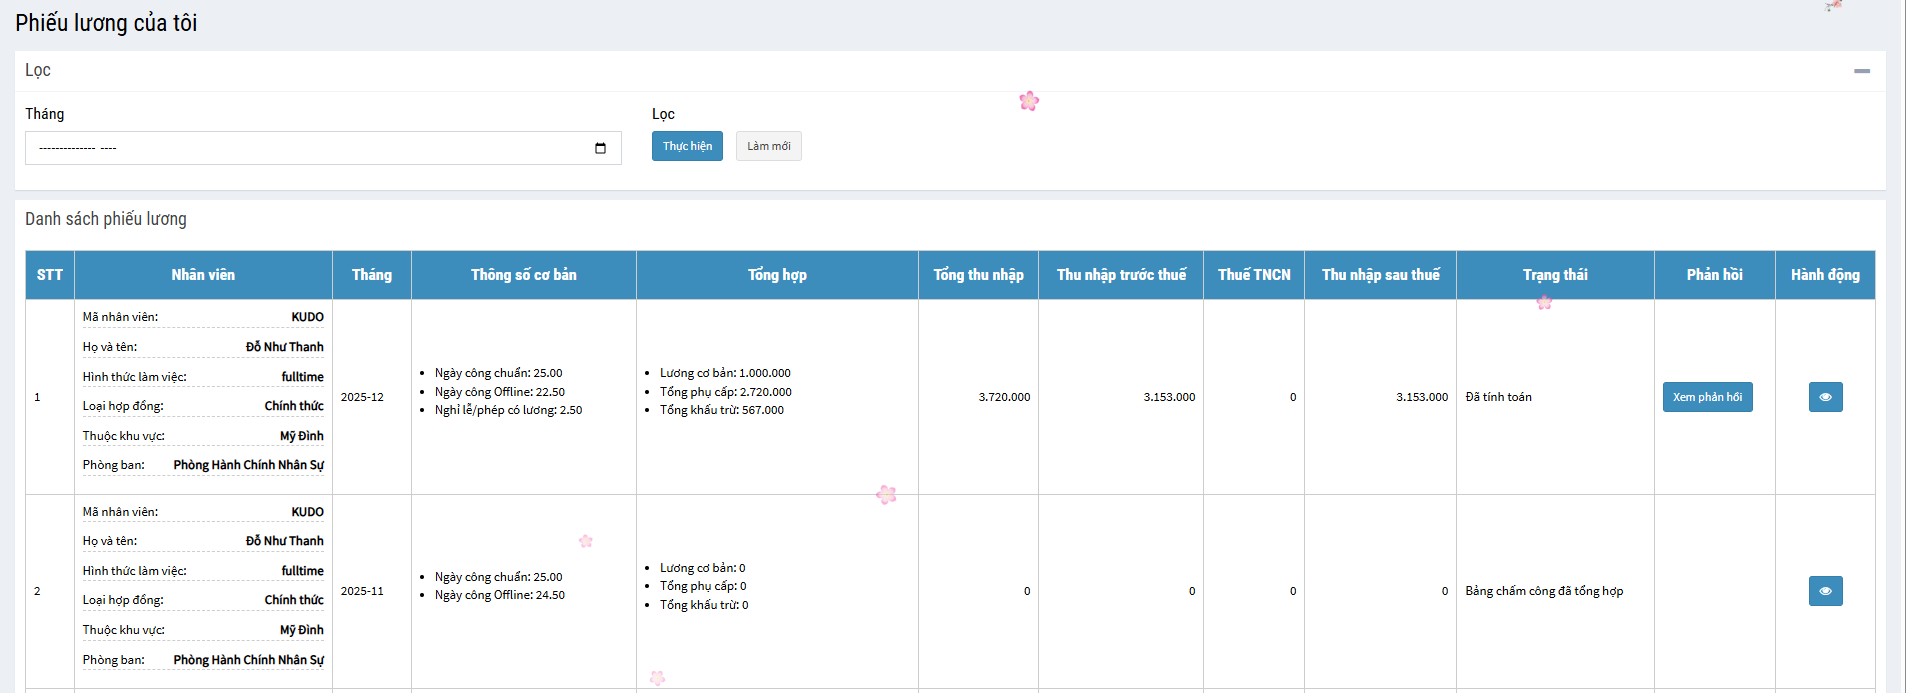Click the Nhân viên column header
The image size is (1906, 693).
(x=203, y=275)
